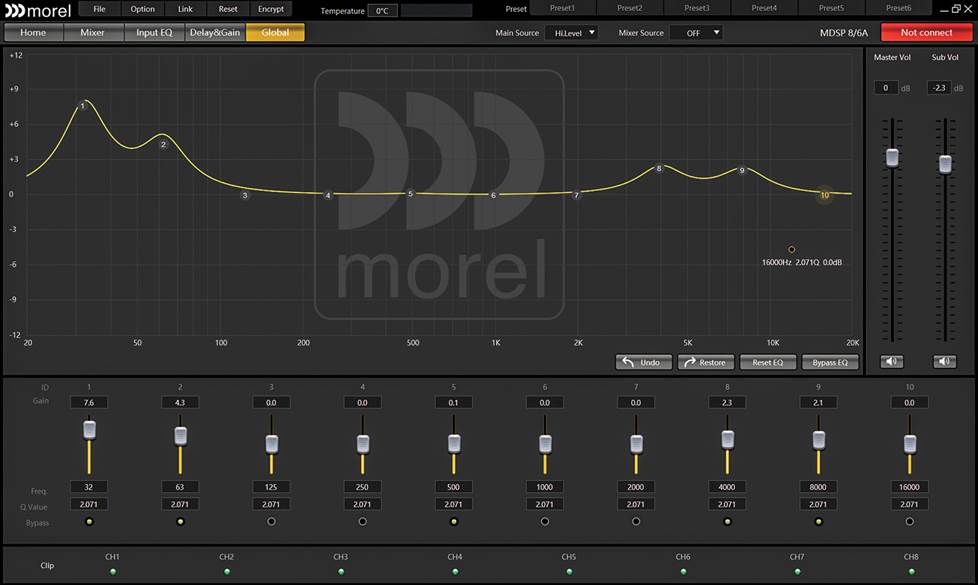The width and height of the screenshot is (978, 585).
Task: Toggle bypass for band 2 (63 Hz)
Action: click(x=180, y=521)
